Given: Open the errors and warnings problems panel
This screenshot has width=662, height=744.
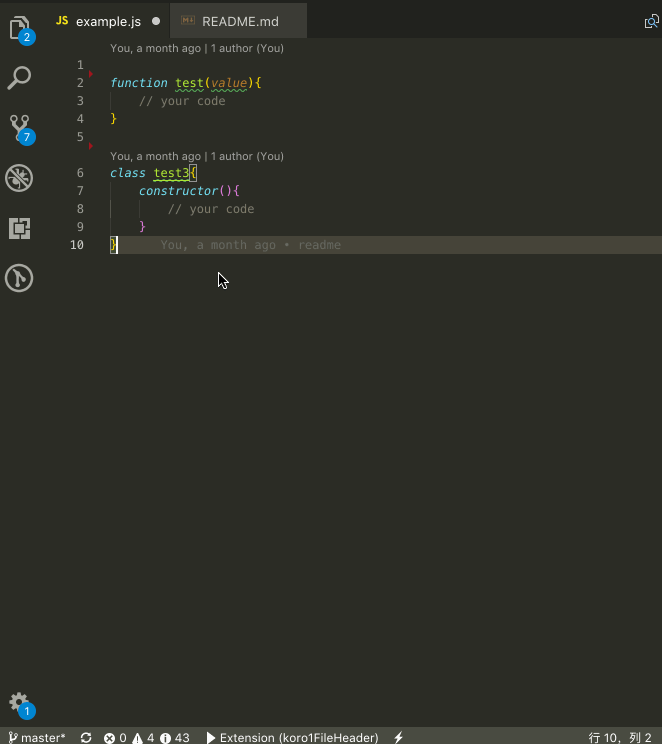Looking at the screenshot, I should [146, 737].
